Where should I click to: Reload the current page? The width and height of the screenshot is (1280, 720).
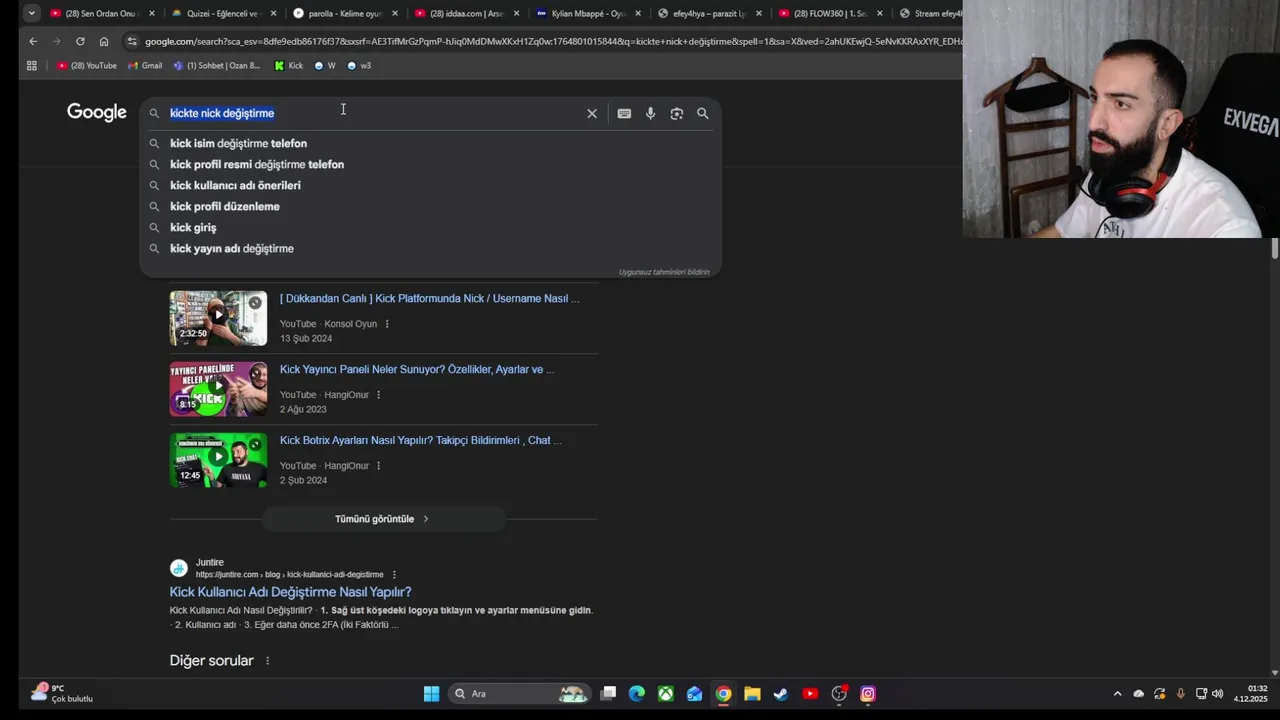pos(80,41)
